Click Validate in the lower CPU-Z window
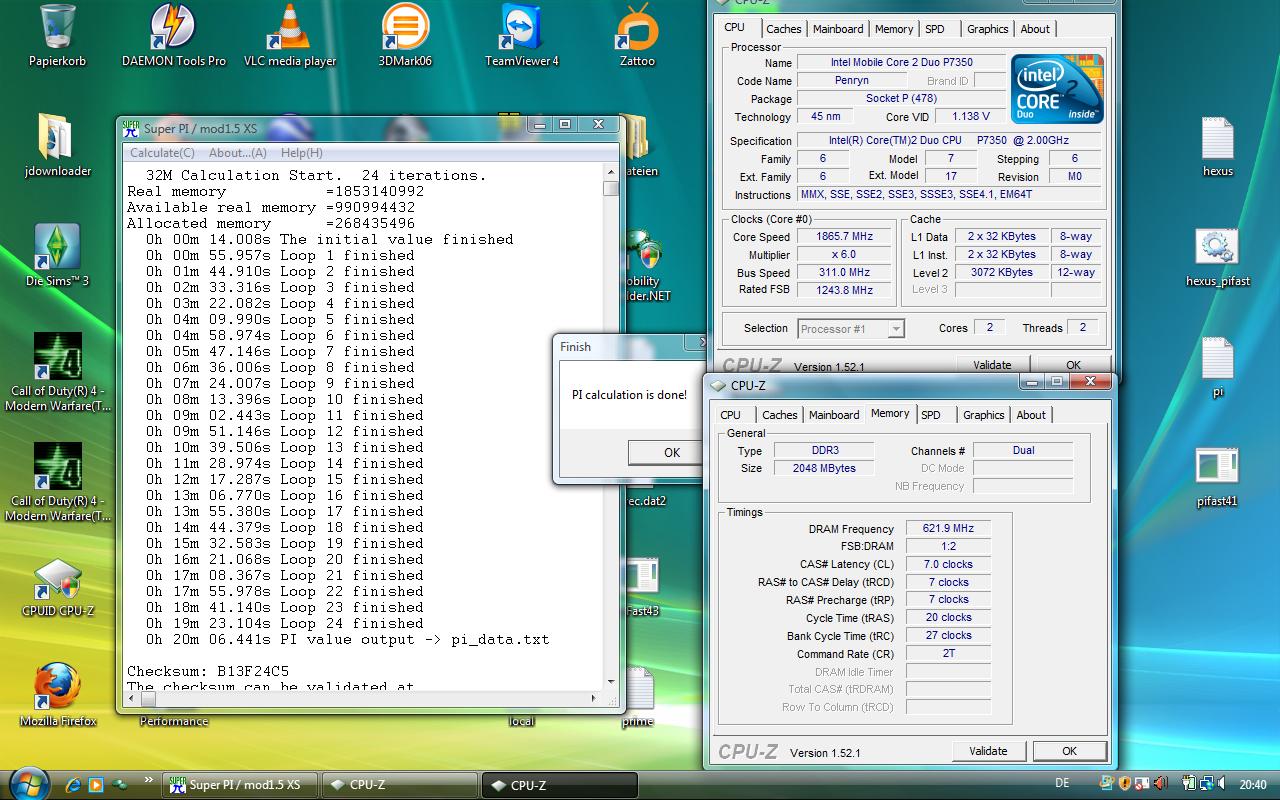The image size is (1280, 800). (x=988, y=751)
